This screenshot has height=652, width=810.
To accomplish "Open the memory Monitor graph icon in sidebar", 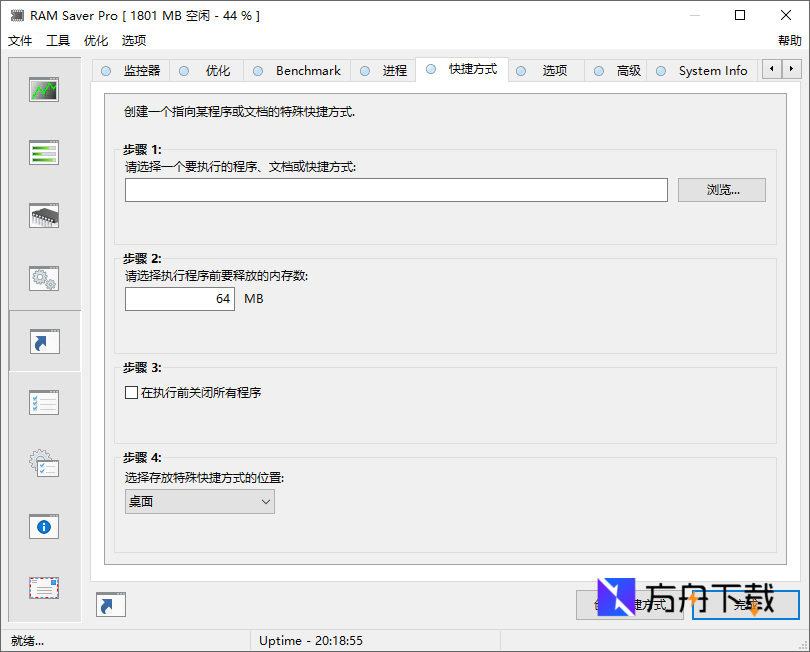I will (43, 89).
